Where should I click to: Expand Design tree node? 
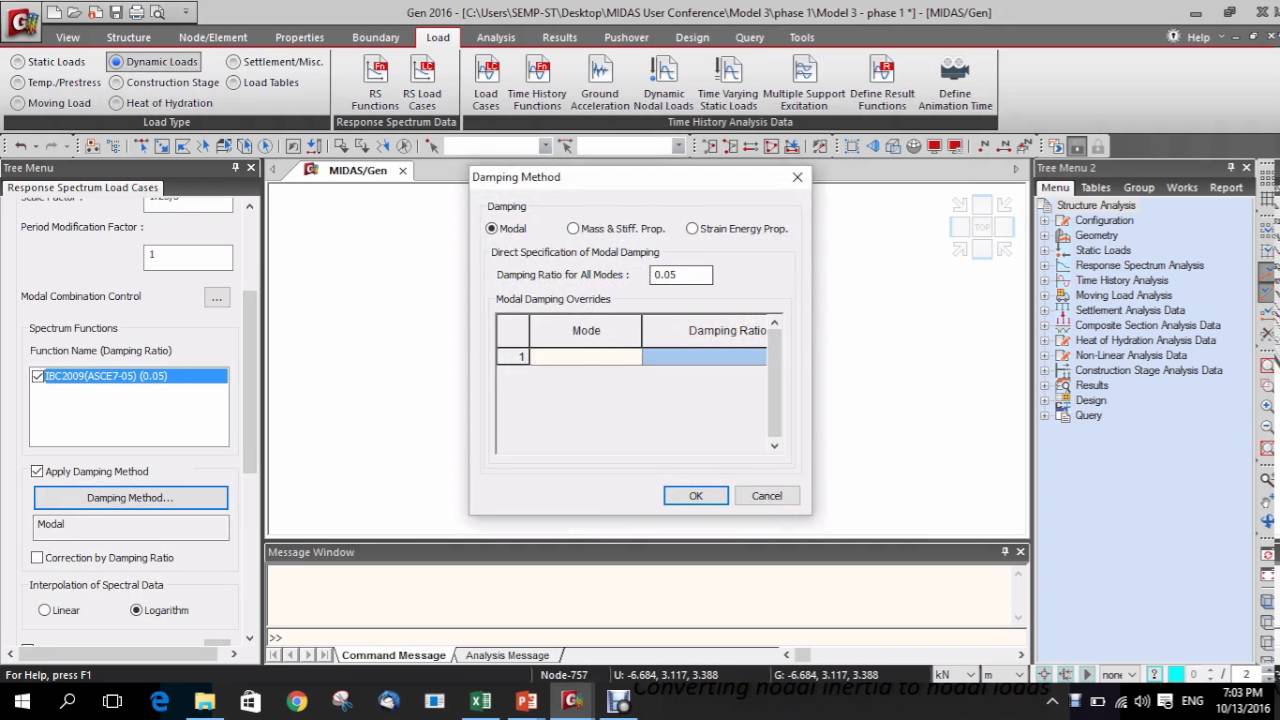coord(1044,400)
